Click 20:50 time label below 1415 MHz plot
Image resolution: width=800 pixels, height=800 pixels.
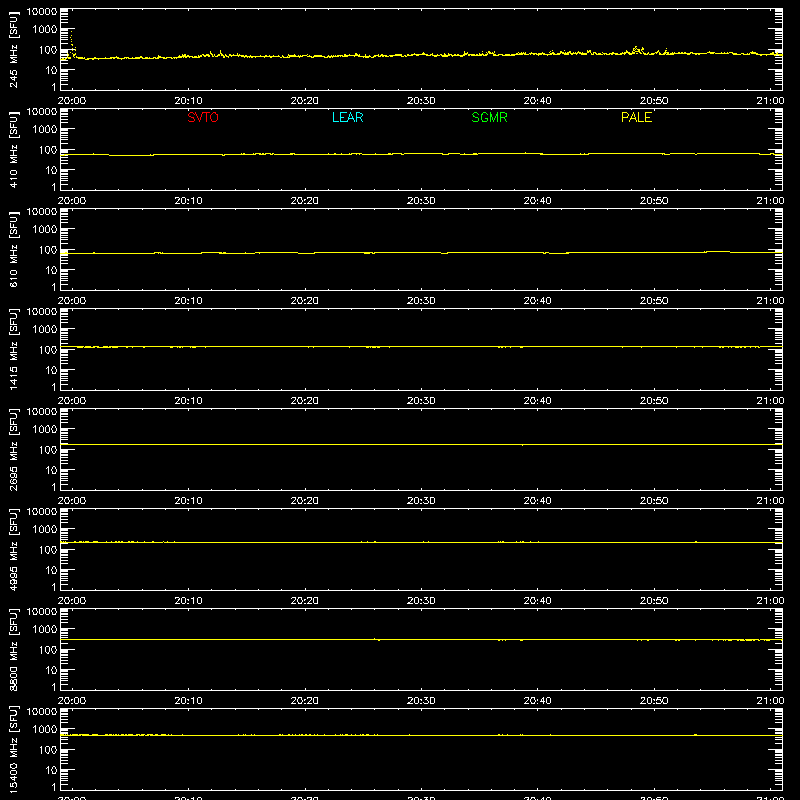click(654, 401)
